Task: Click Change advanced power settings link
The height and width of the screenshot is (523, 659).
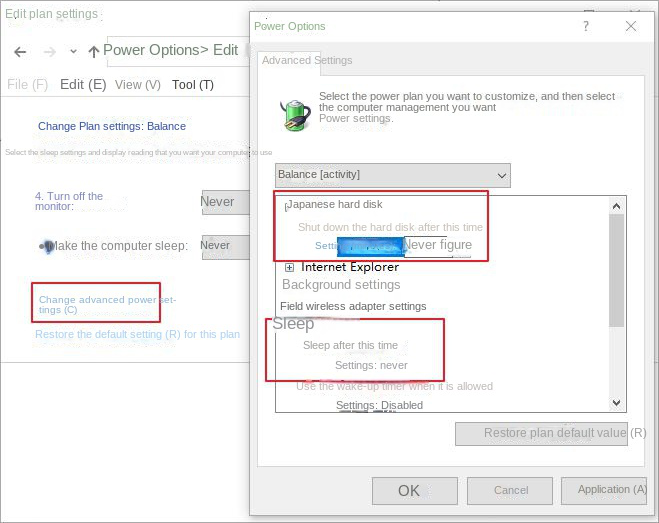Action: [x=107, y=304]
